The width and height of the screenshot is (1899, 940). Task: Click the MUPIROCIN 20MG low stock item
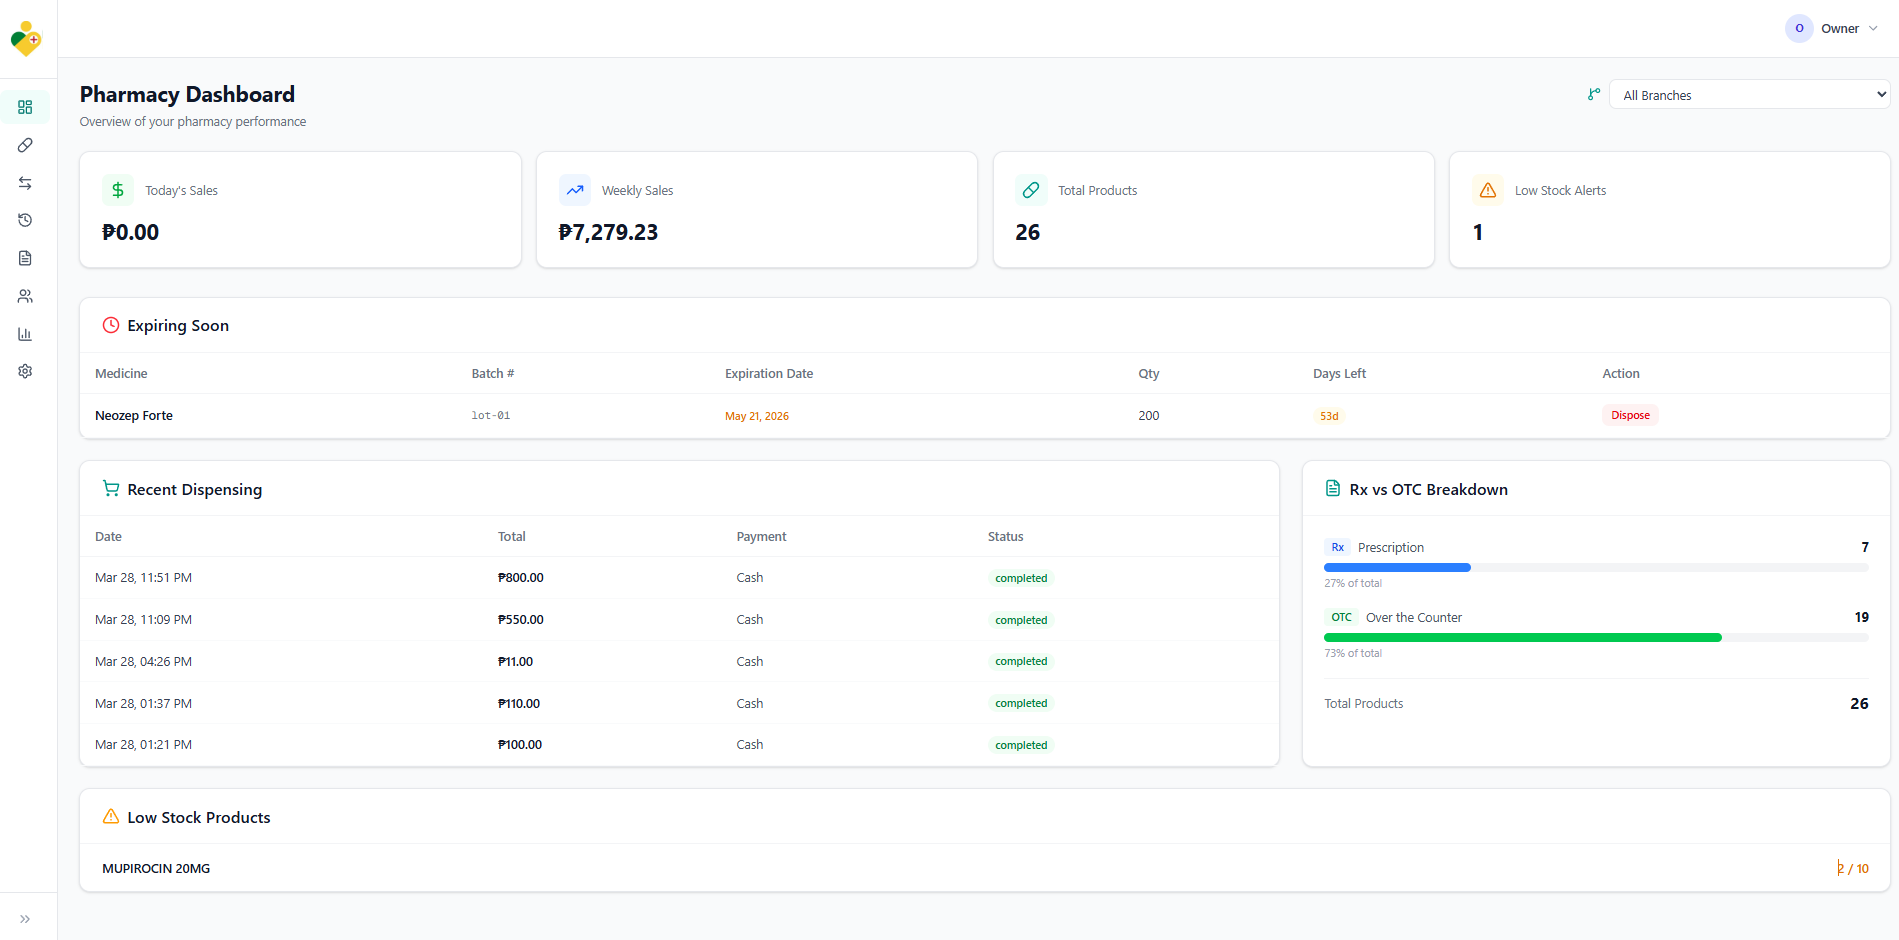pyautogui.click(x=156, y=869)
